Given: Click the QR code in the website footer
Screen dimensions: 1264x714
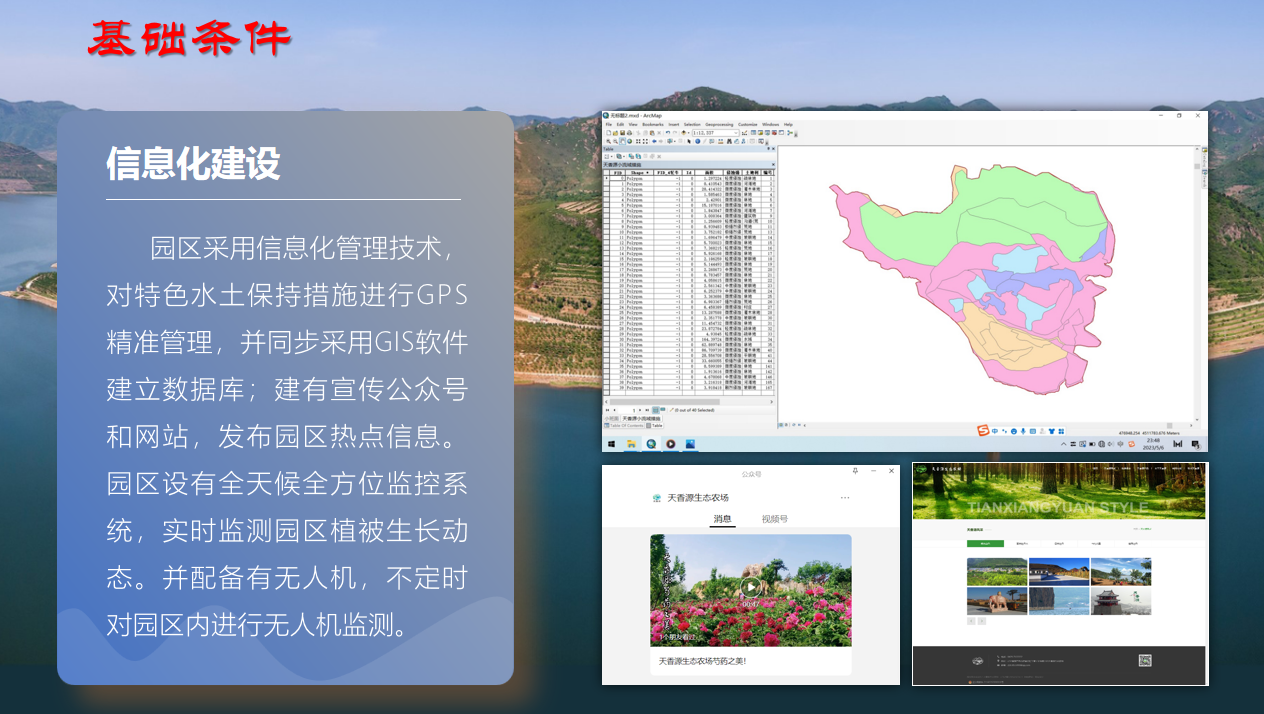Looking at the screenshot, I should click(1145, 660).
